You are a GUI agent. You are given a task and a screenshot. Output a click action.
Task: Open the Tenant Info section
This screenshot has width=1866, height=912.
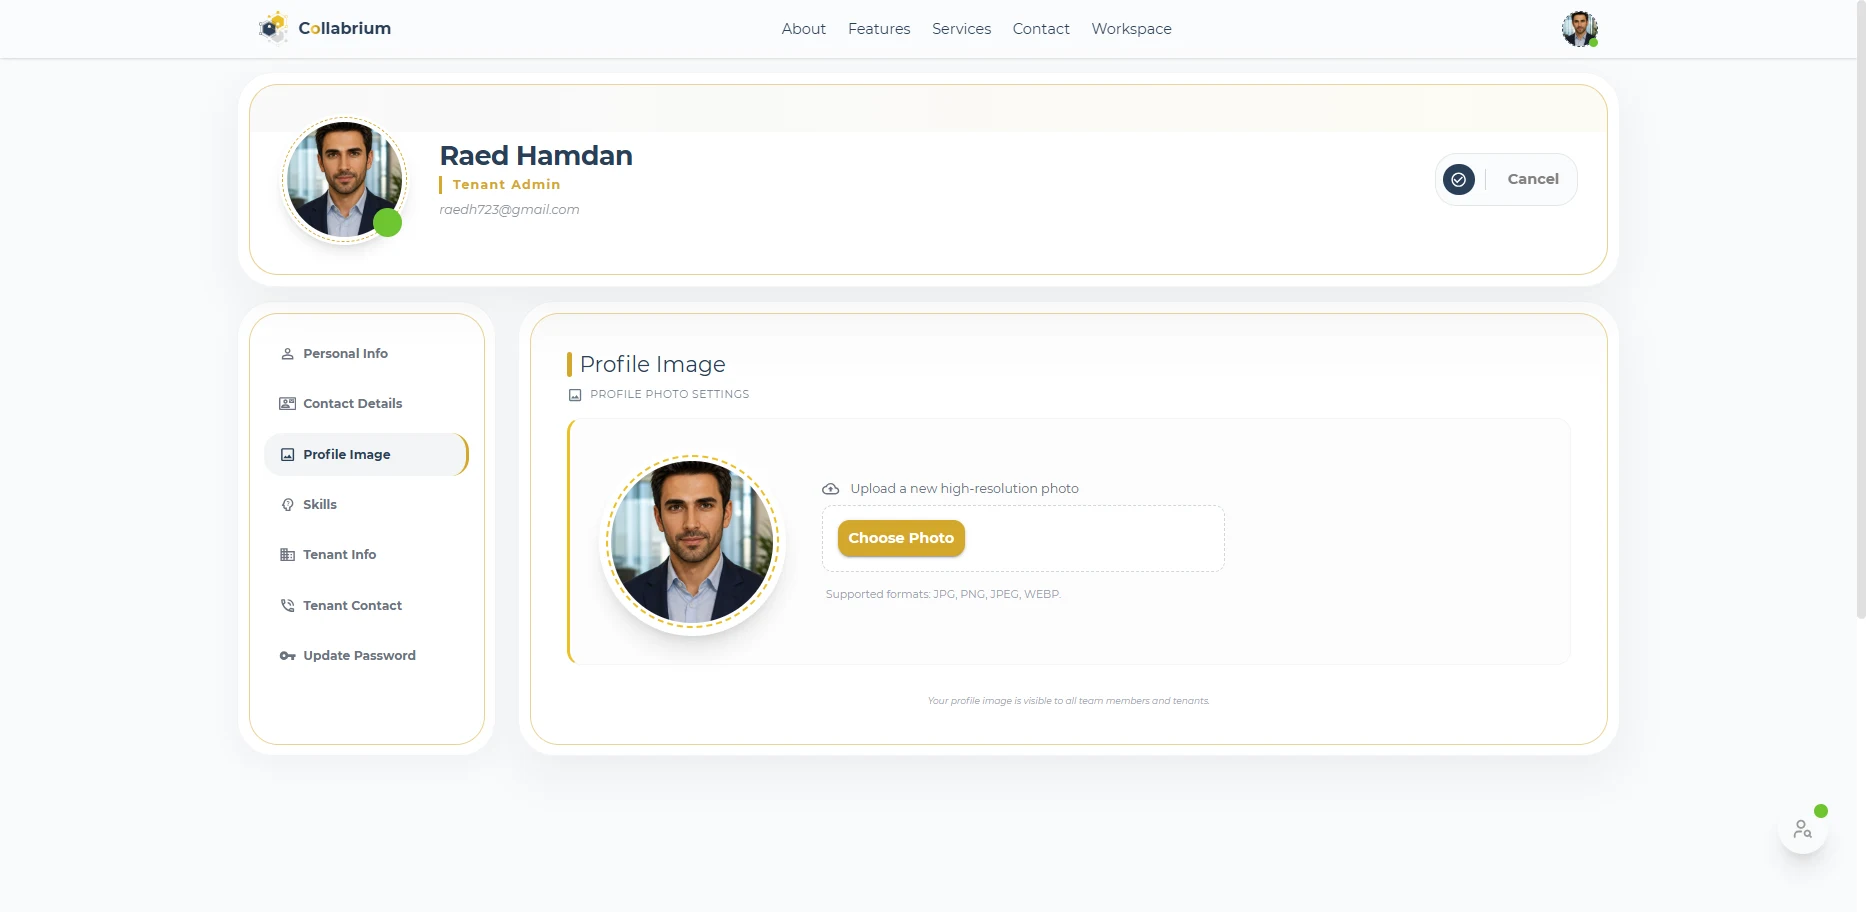pos(366,555)
